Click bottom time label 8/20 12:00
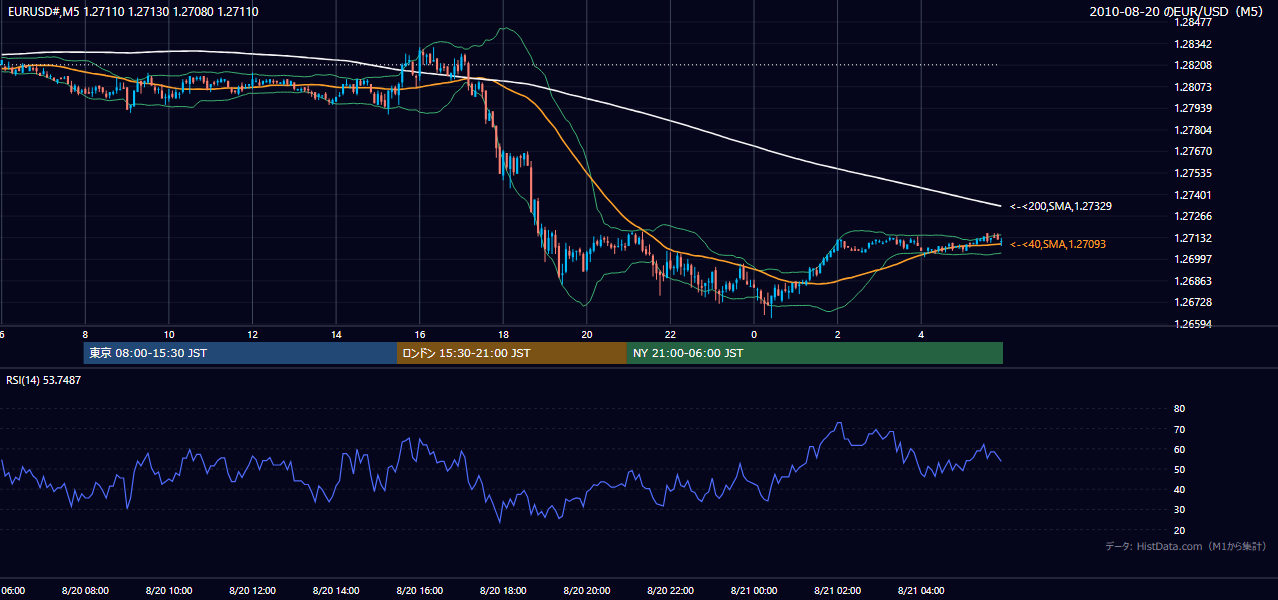The image size is (1278, 600). tap(252, 591)
